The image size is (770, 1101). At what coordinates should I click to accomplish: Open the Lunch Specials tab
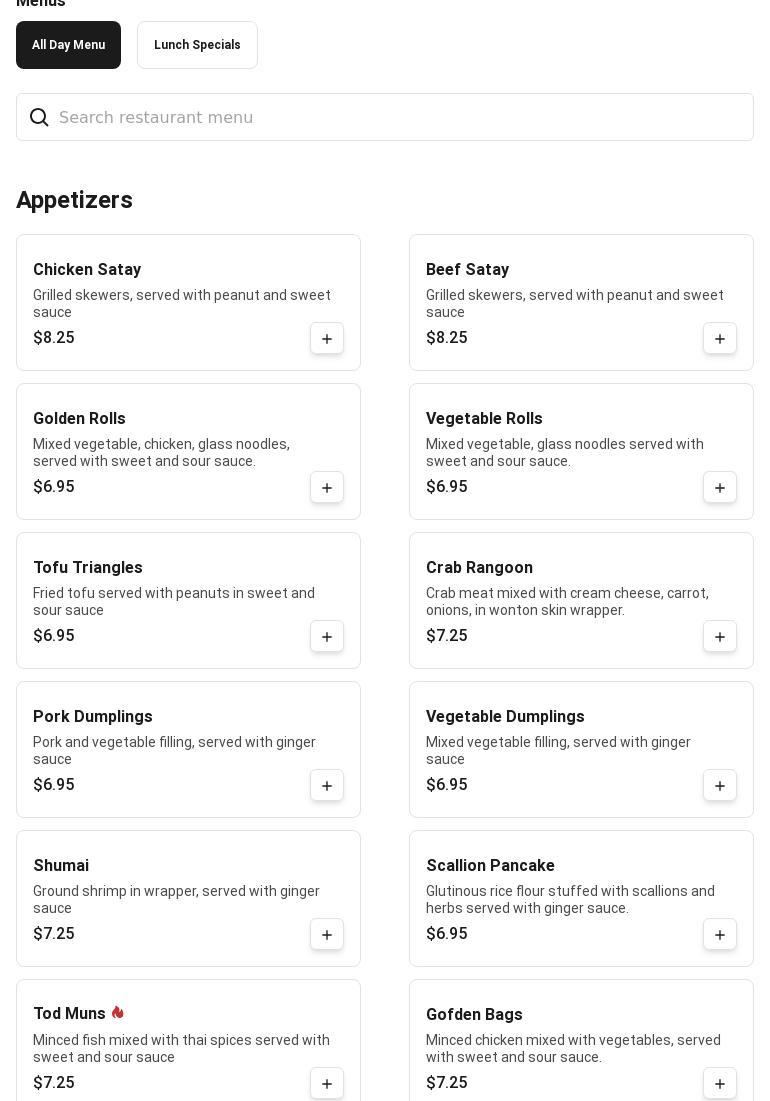[197, 45]
